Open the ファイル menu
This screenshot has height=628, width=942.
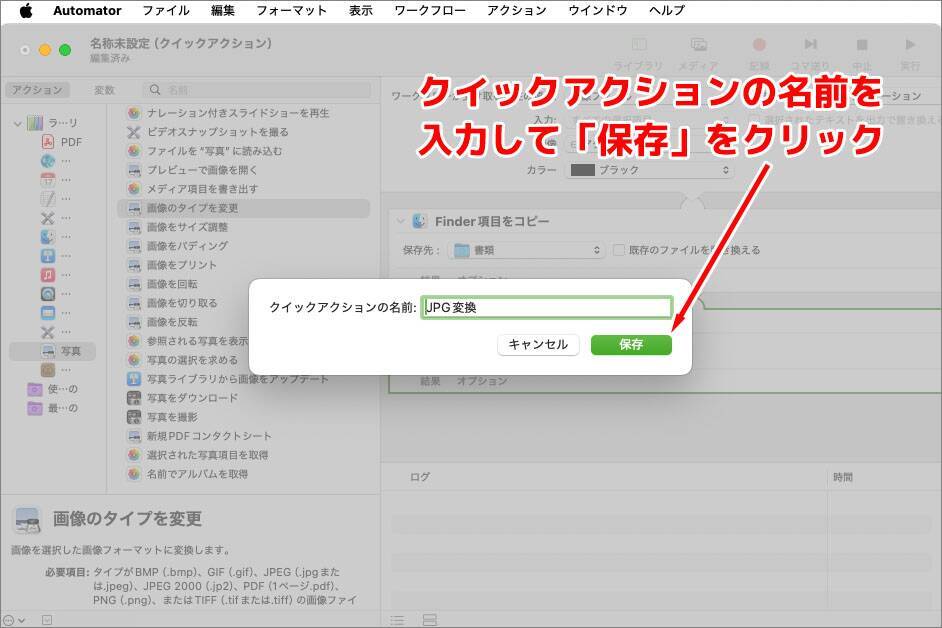[166, 10]
